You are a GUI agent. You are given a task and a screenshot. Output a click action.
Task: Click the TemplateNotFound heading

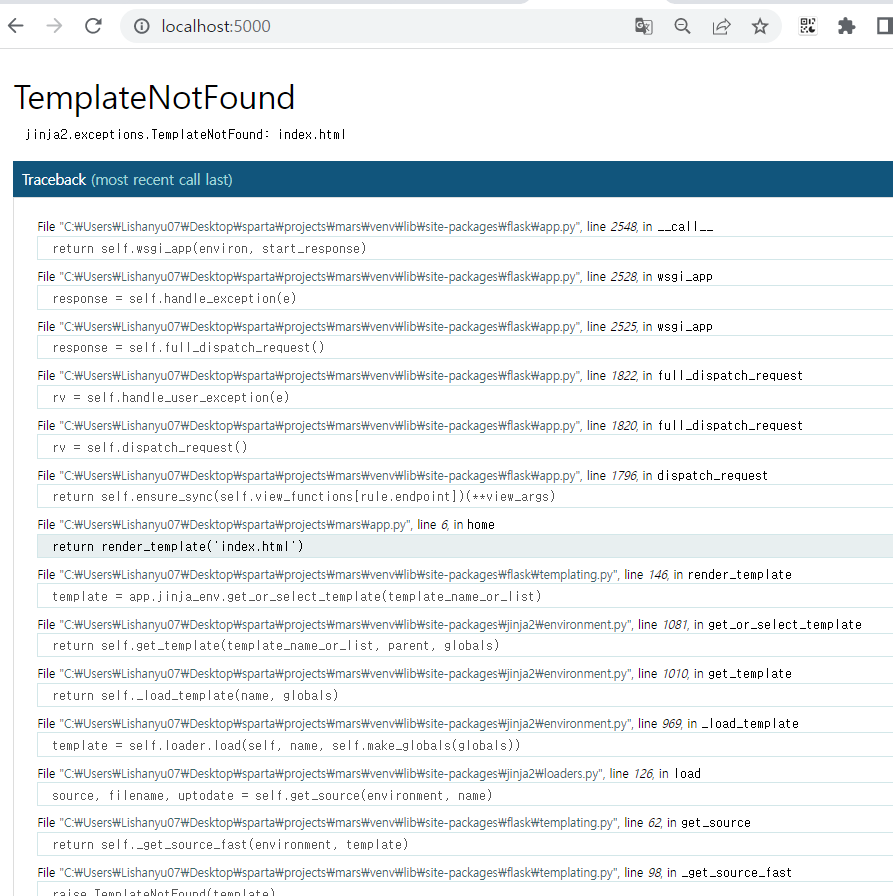[154, 98]
